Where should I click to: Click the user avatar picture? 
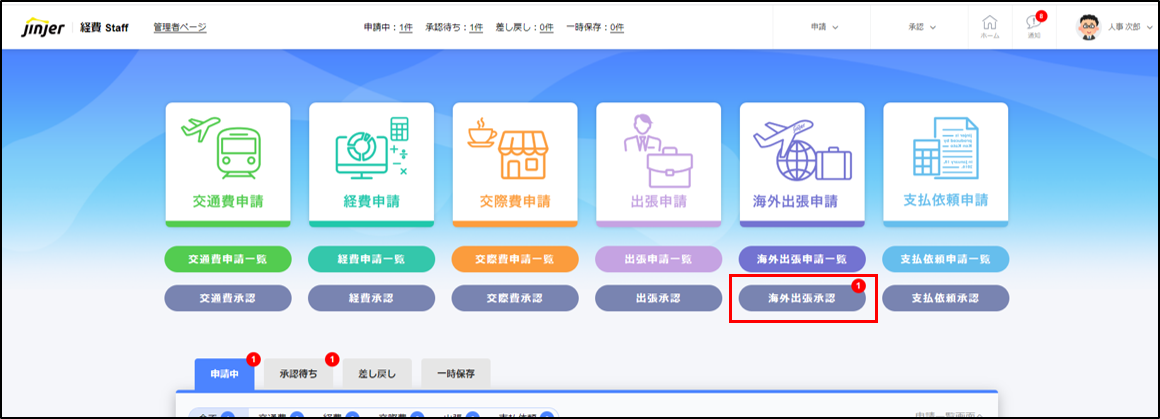1088,27
